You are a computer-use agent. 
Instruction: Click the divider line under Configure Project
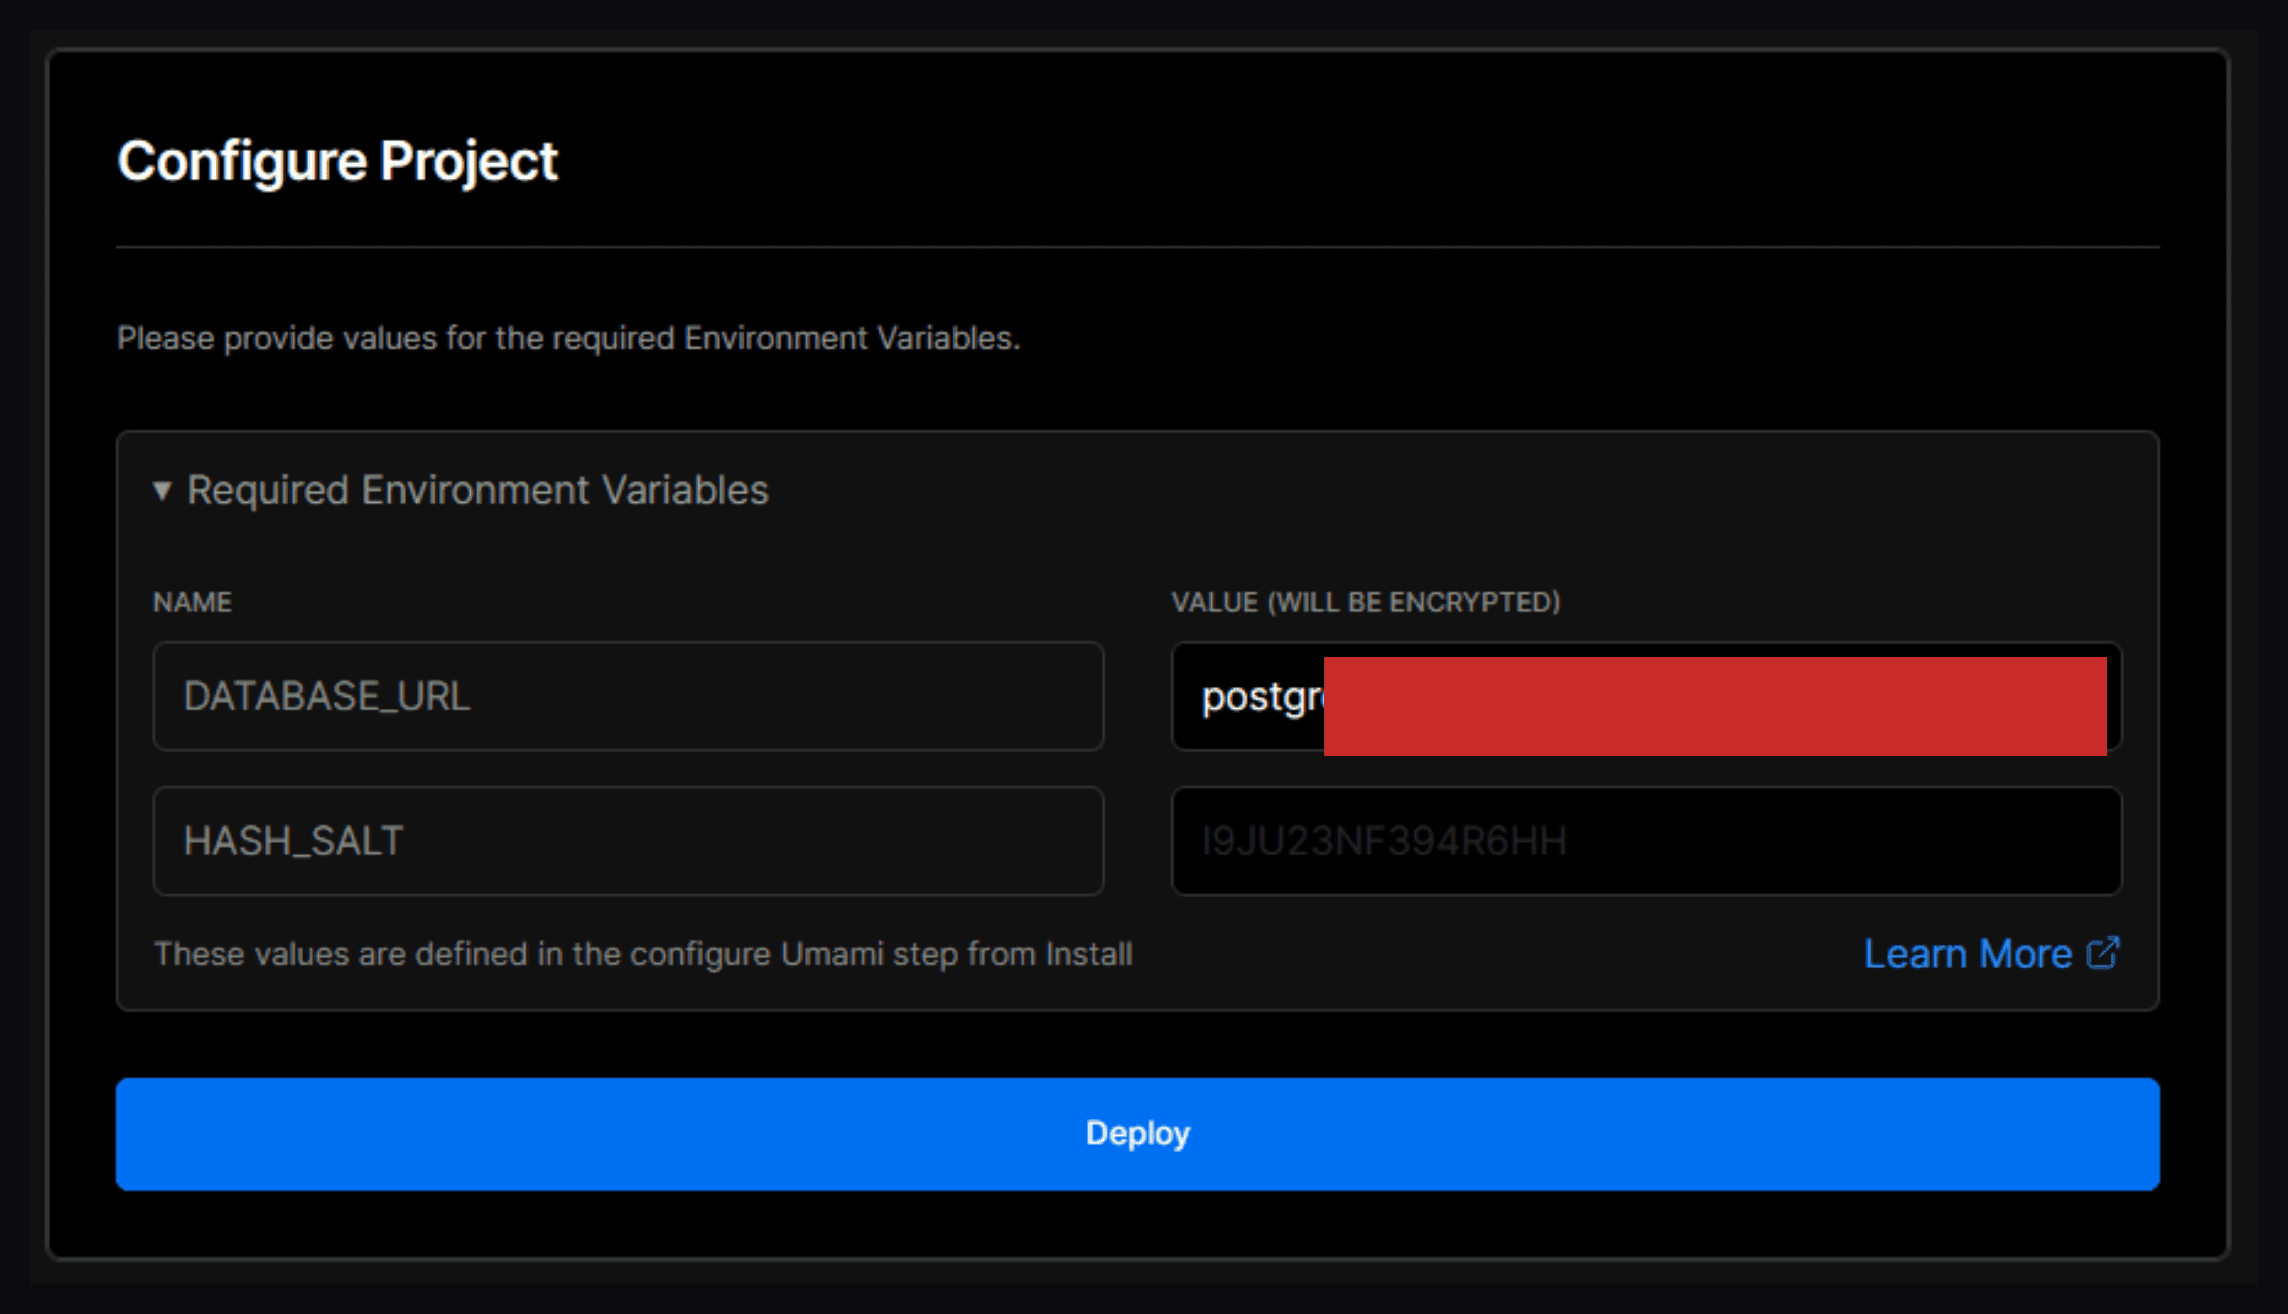coord(1137,247)
